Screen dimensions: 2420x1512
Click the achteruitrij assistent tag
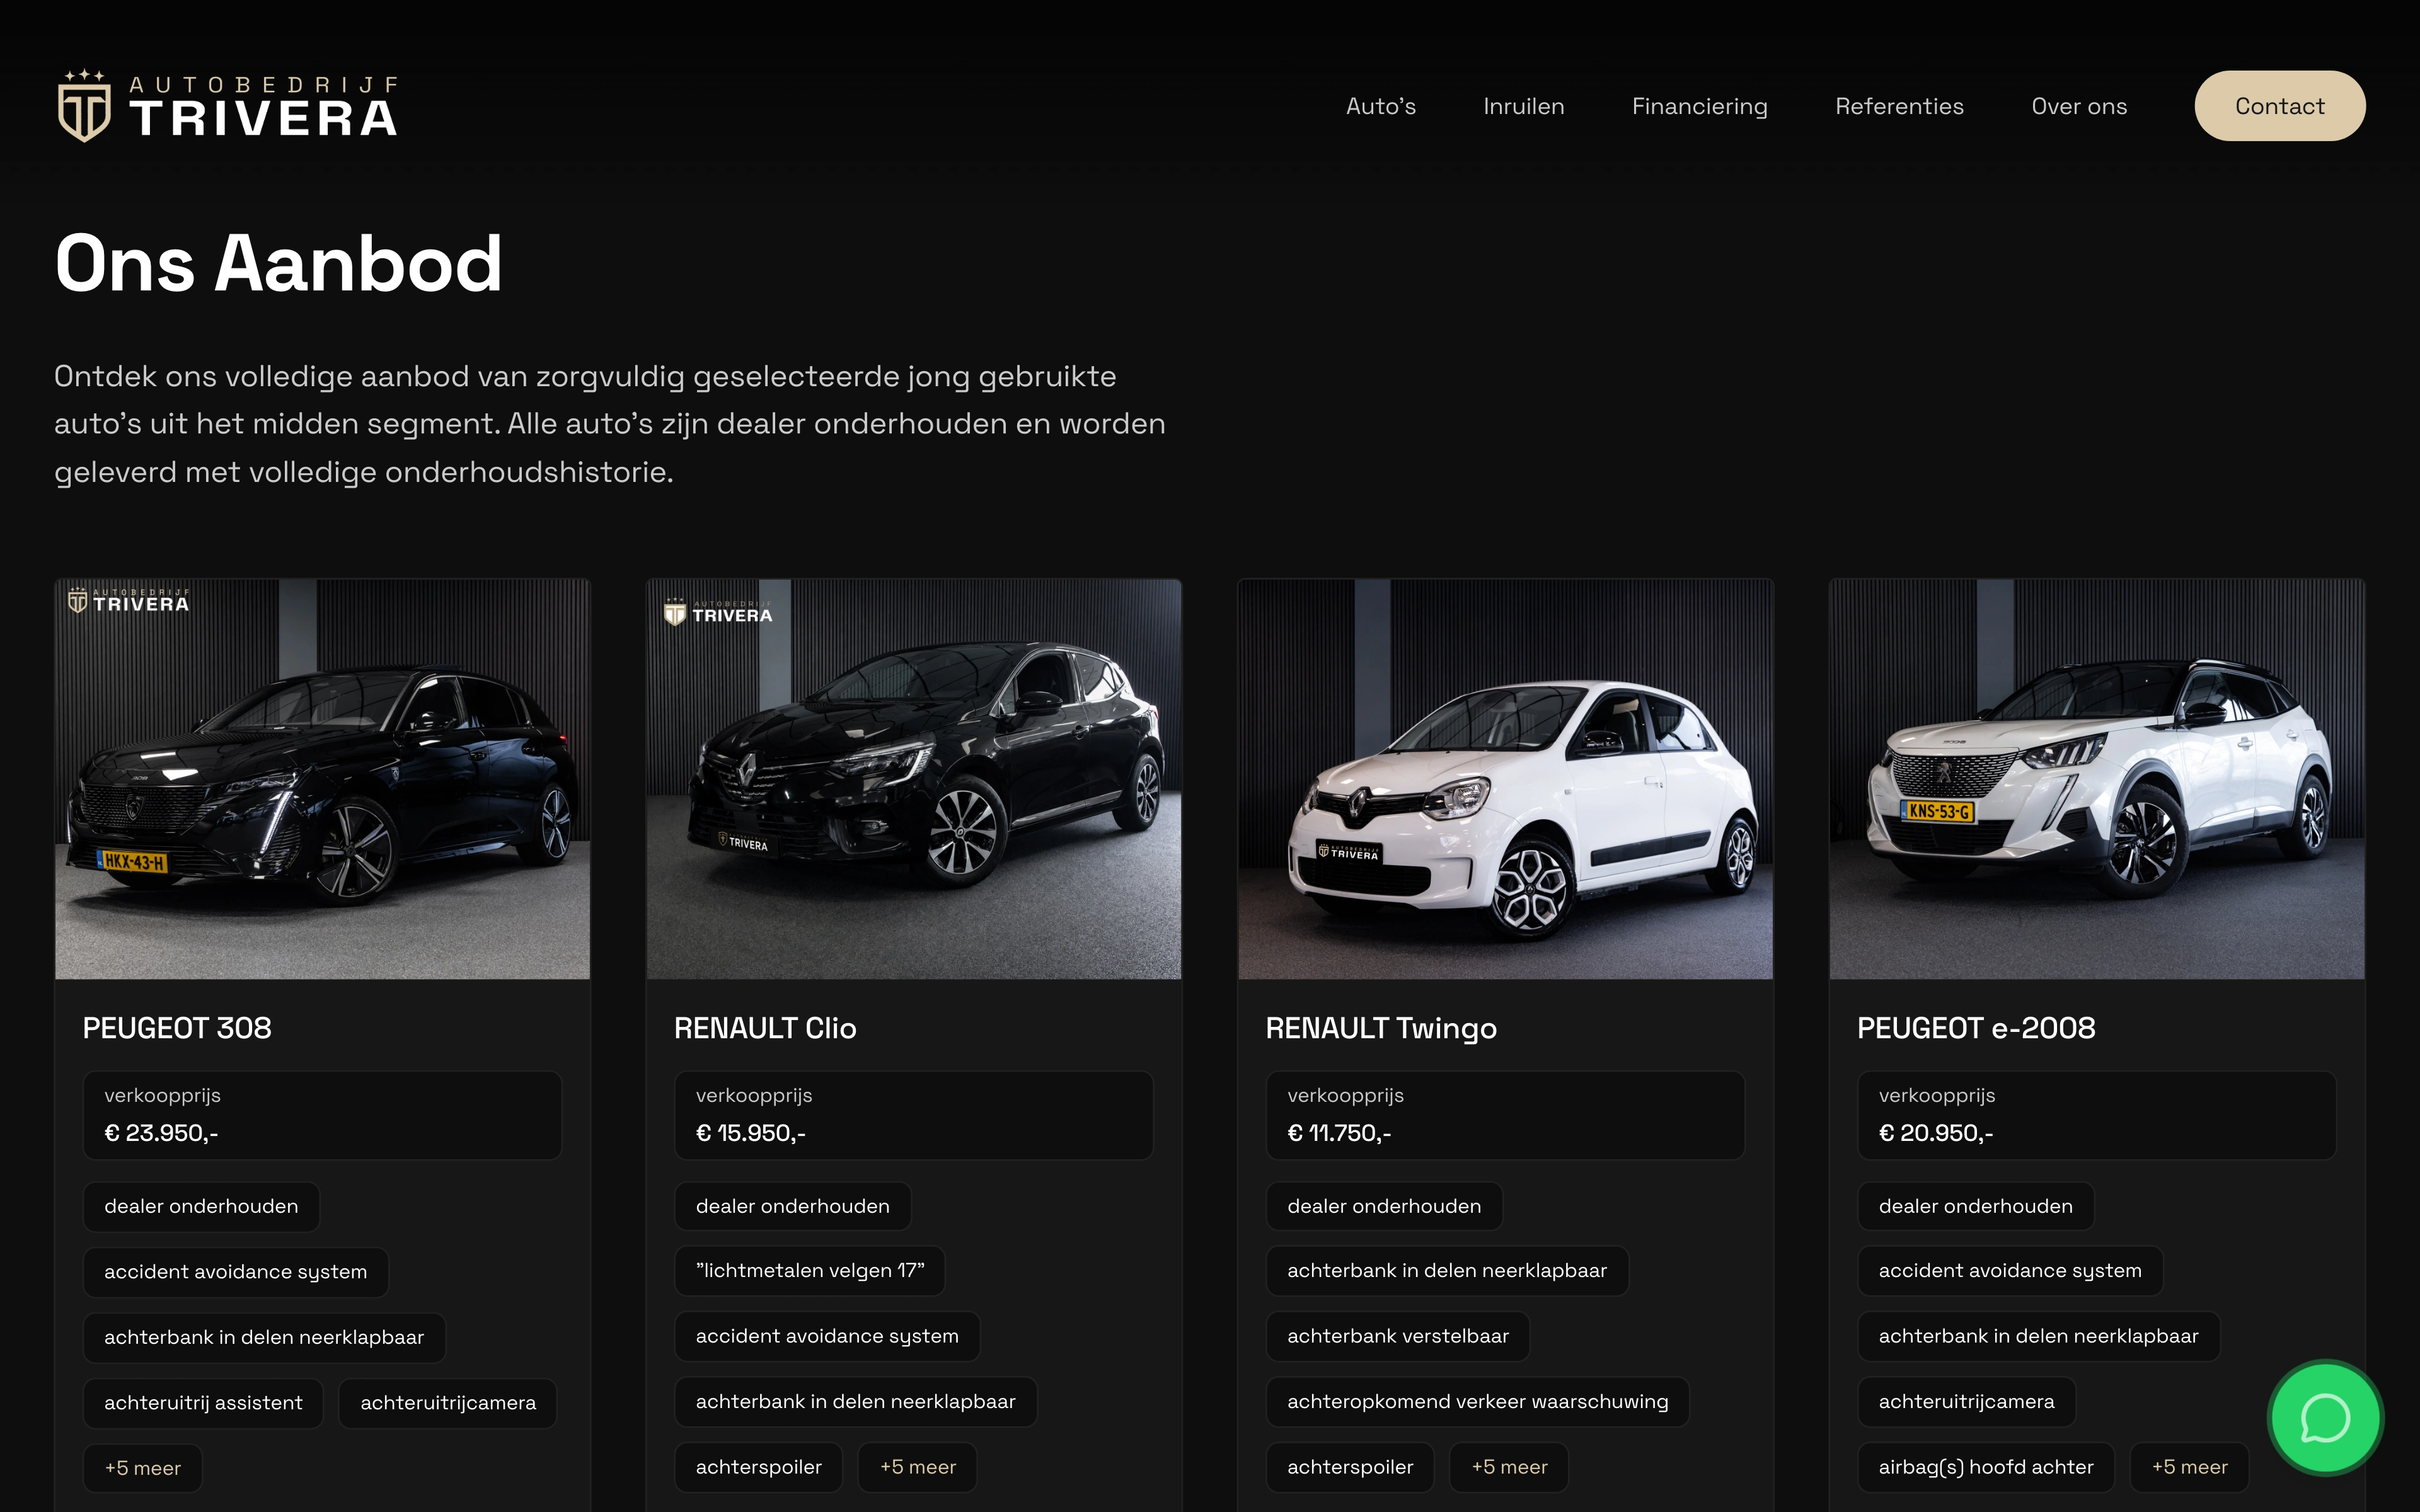[203, 1403]
